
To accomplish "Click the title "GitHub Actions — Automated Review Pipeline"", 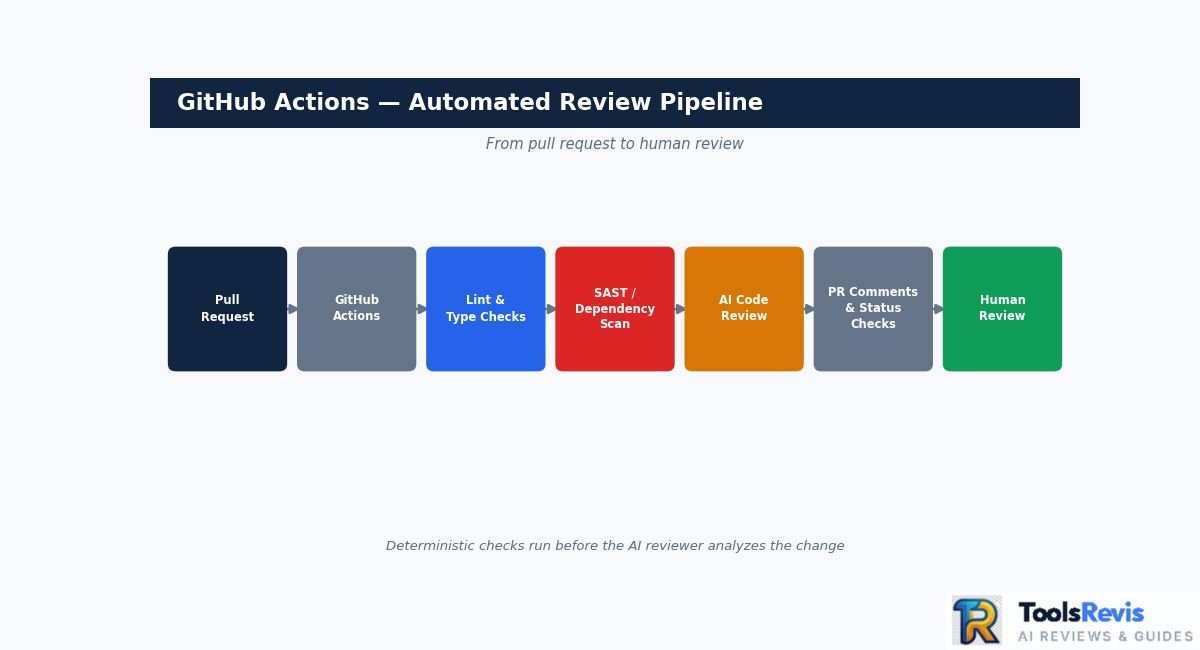I will (x=470, y=103).
